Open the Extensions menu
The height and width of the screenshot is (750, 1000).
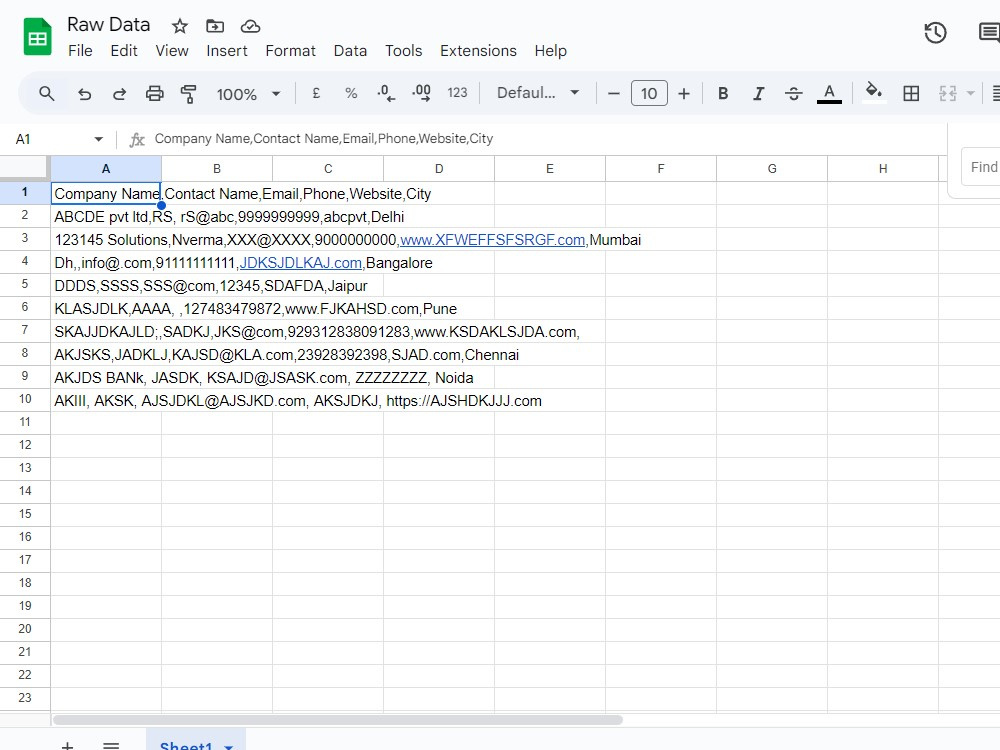[x=478, y=51]
